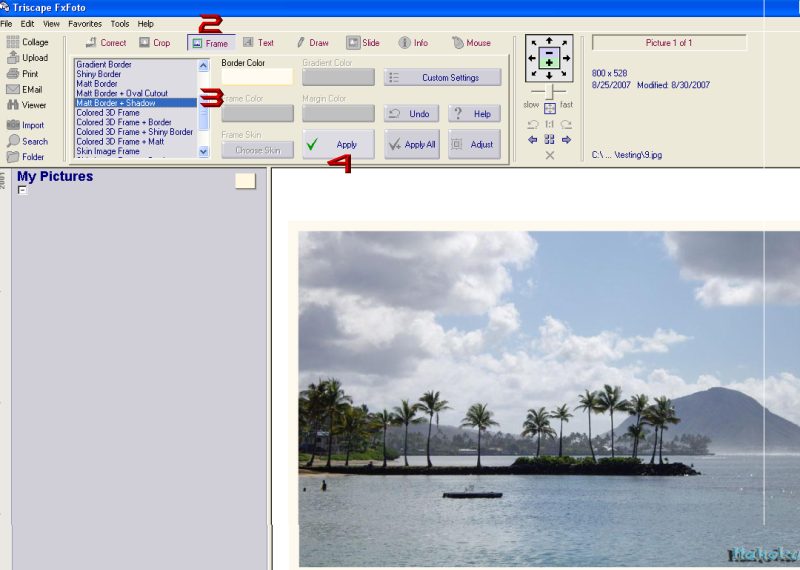Launch the Viewer from sidebar

click(12, 105)
